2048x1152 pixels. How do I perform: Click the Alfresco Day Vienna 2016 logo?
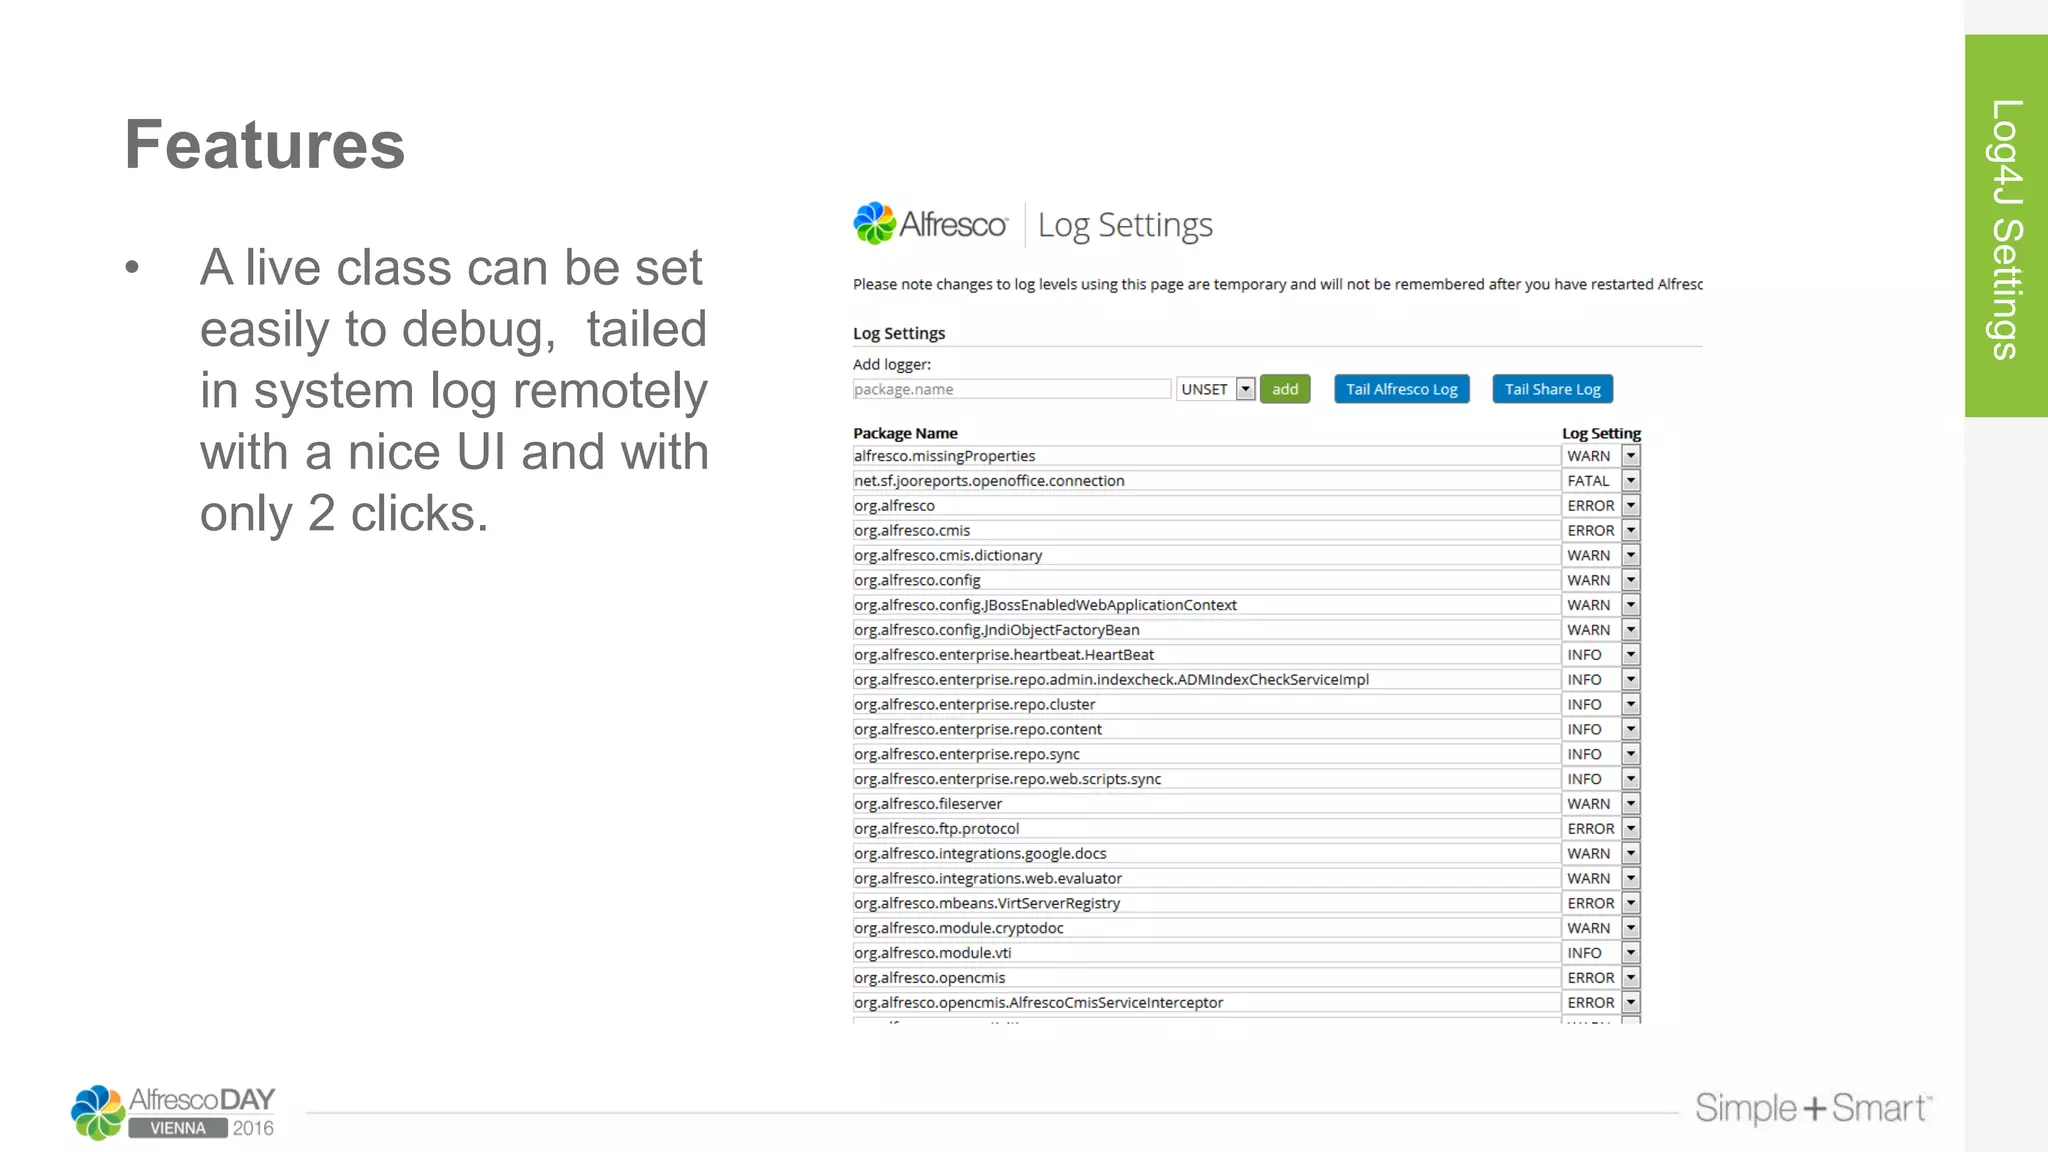(x=173, y=1112)
